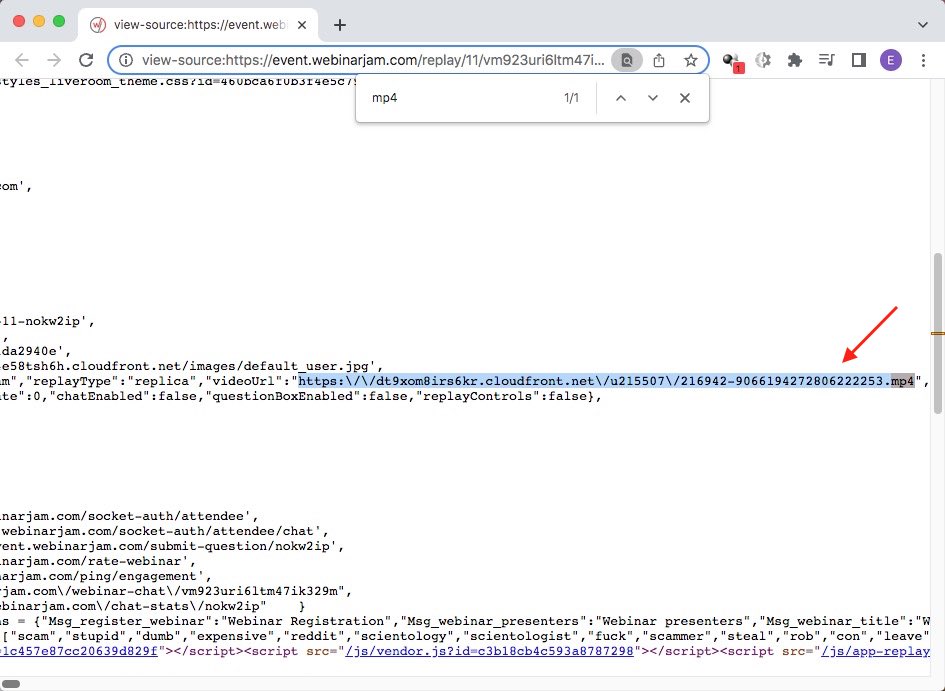Close the find bar
This screenshot has height=691, width=945.
pyautogui.click(x=685, y=98)
